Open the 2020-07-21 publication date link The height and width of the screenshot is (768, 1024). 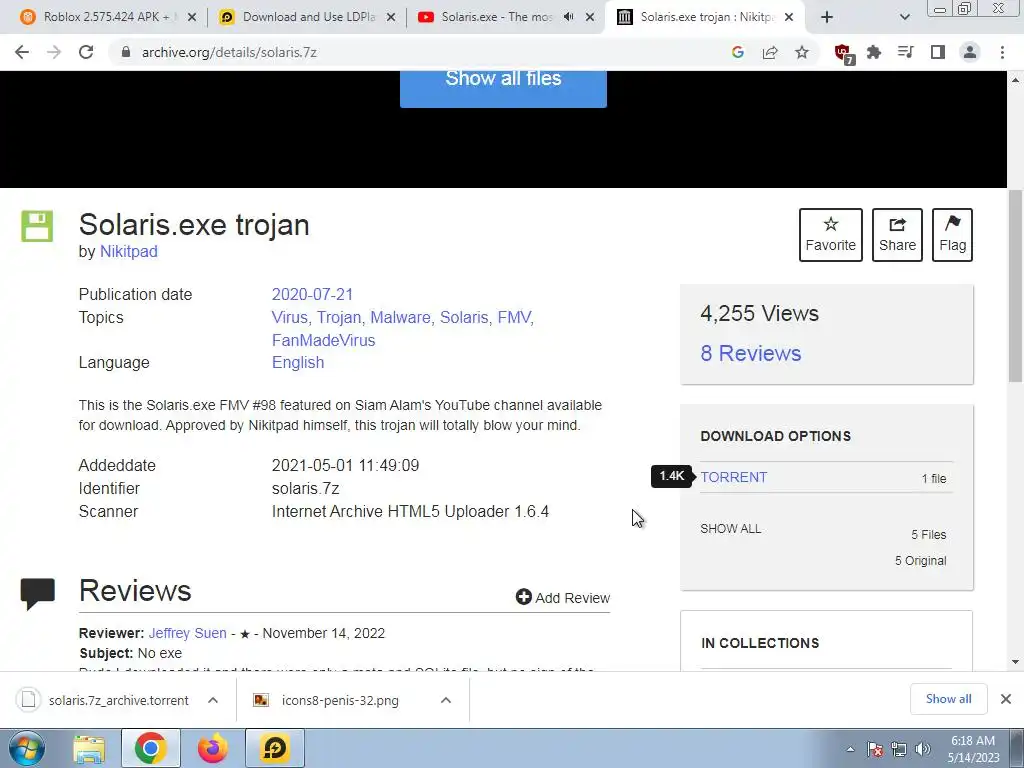[312, 295]
